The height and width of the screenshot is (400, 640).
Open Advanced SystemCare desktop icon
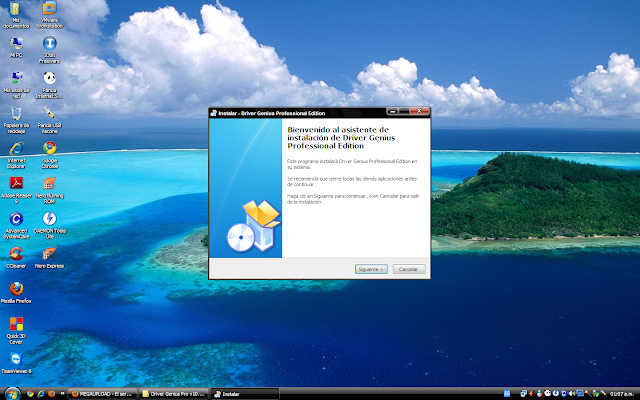(x=16, y=225)
